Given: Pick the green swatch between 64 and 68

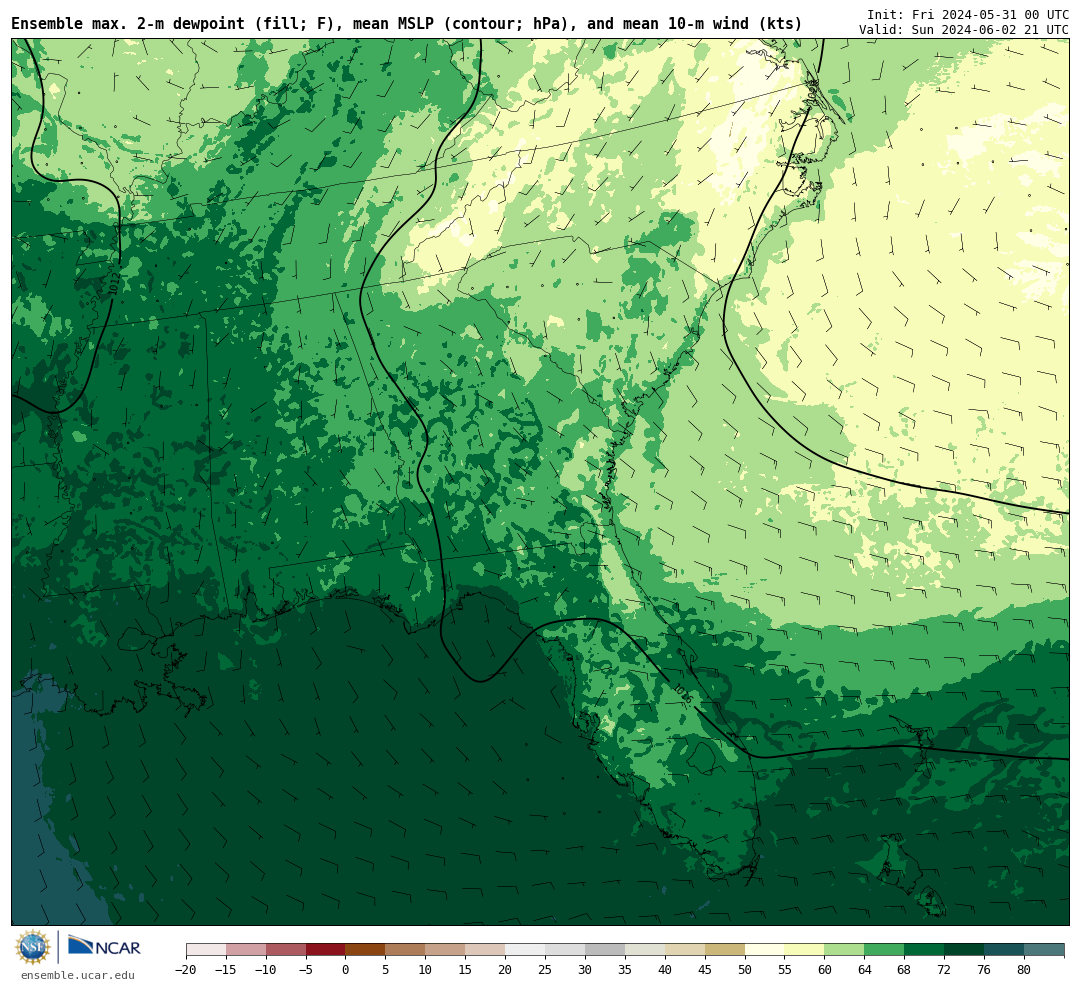Looking at the screenshot, I should tap(885, 950).
